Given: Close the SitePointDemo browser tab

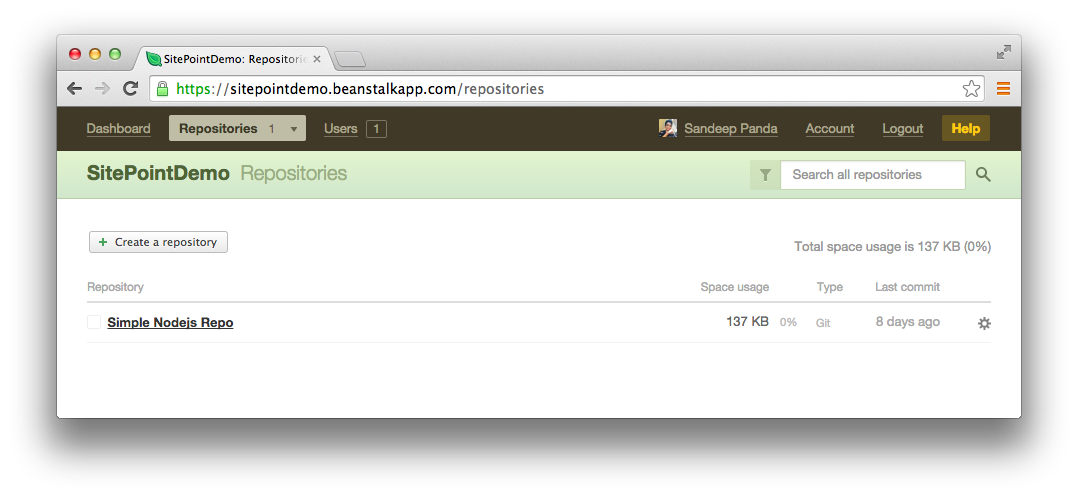Looking at the screenshot, I should [x=317, y=59].
